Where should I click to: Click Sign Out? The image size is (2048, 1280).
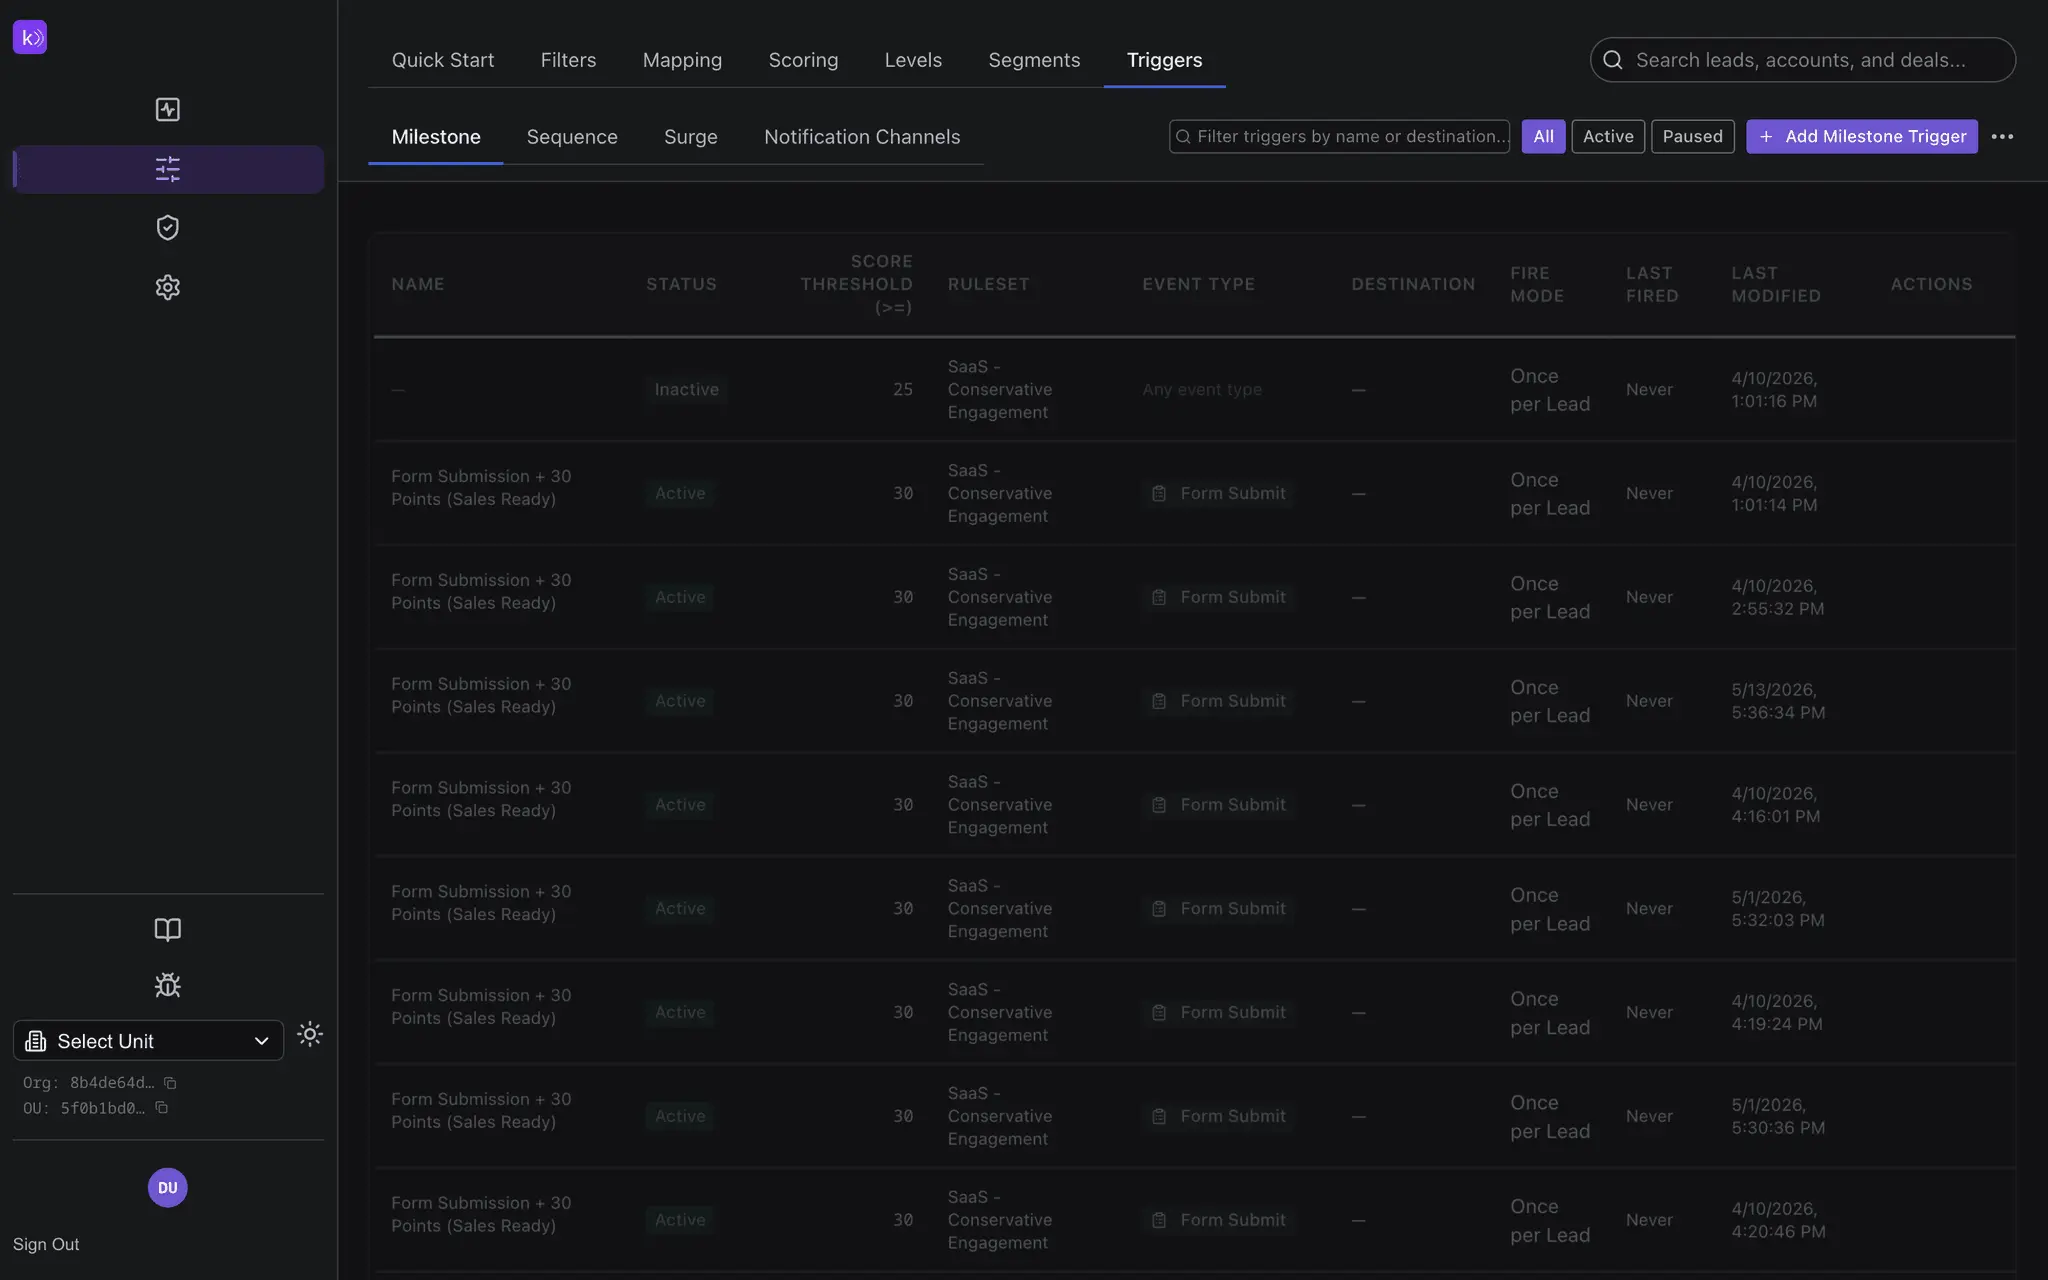pyautogui.click(x=46, y=1244)
